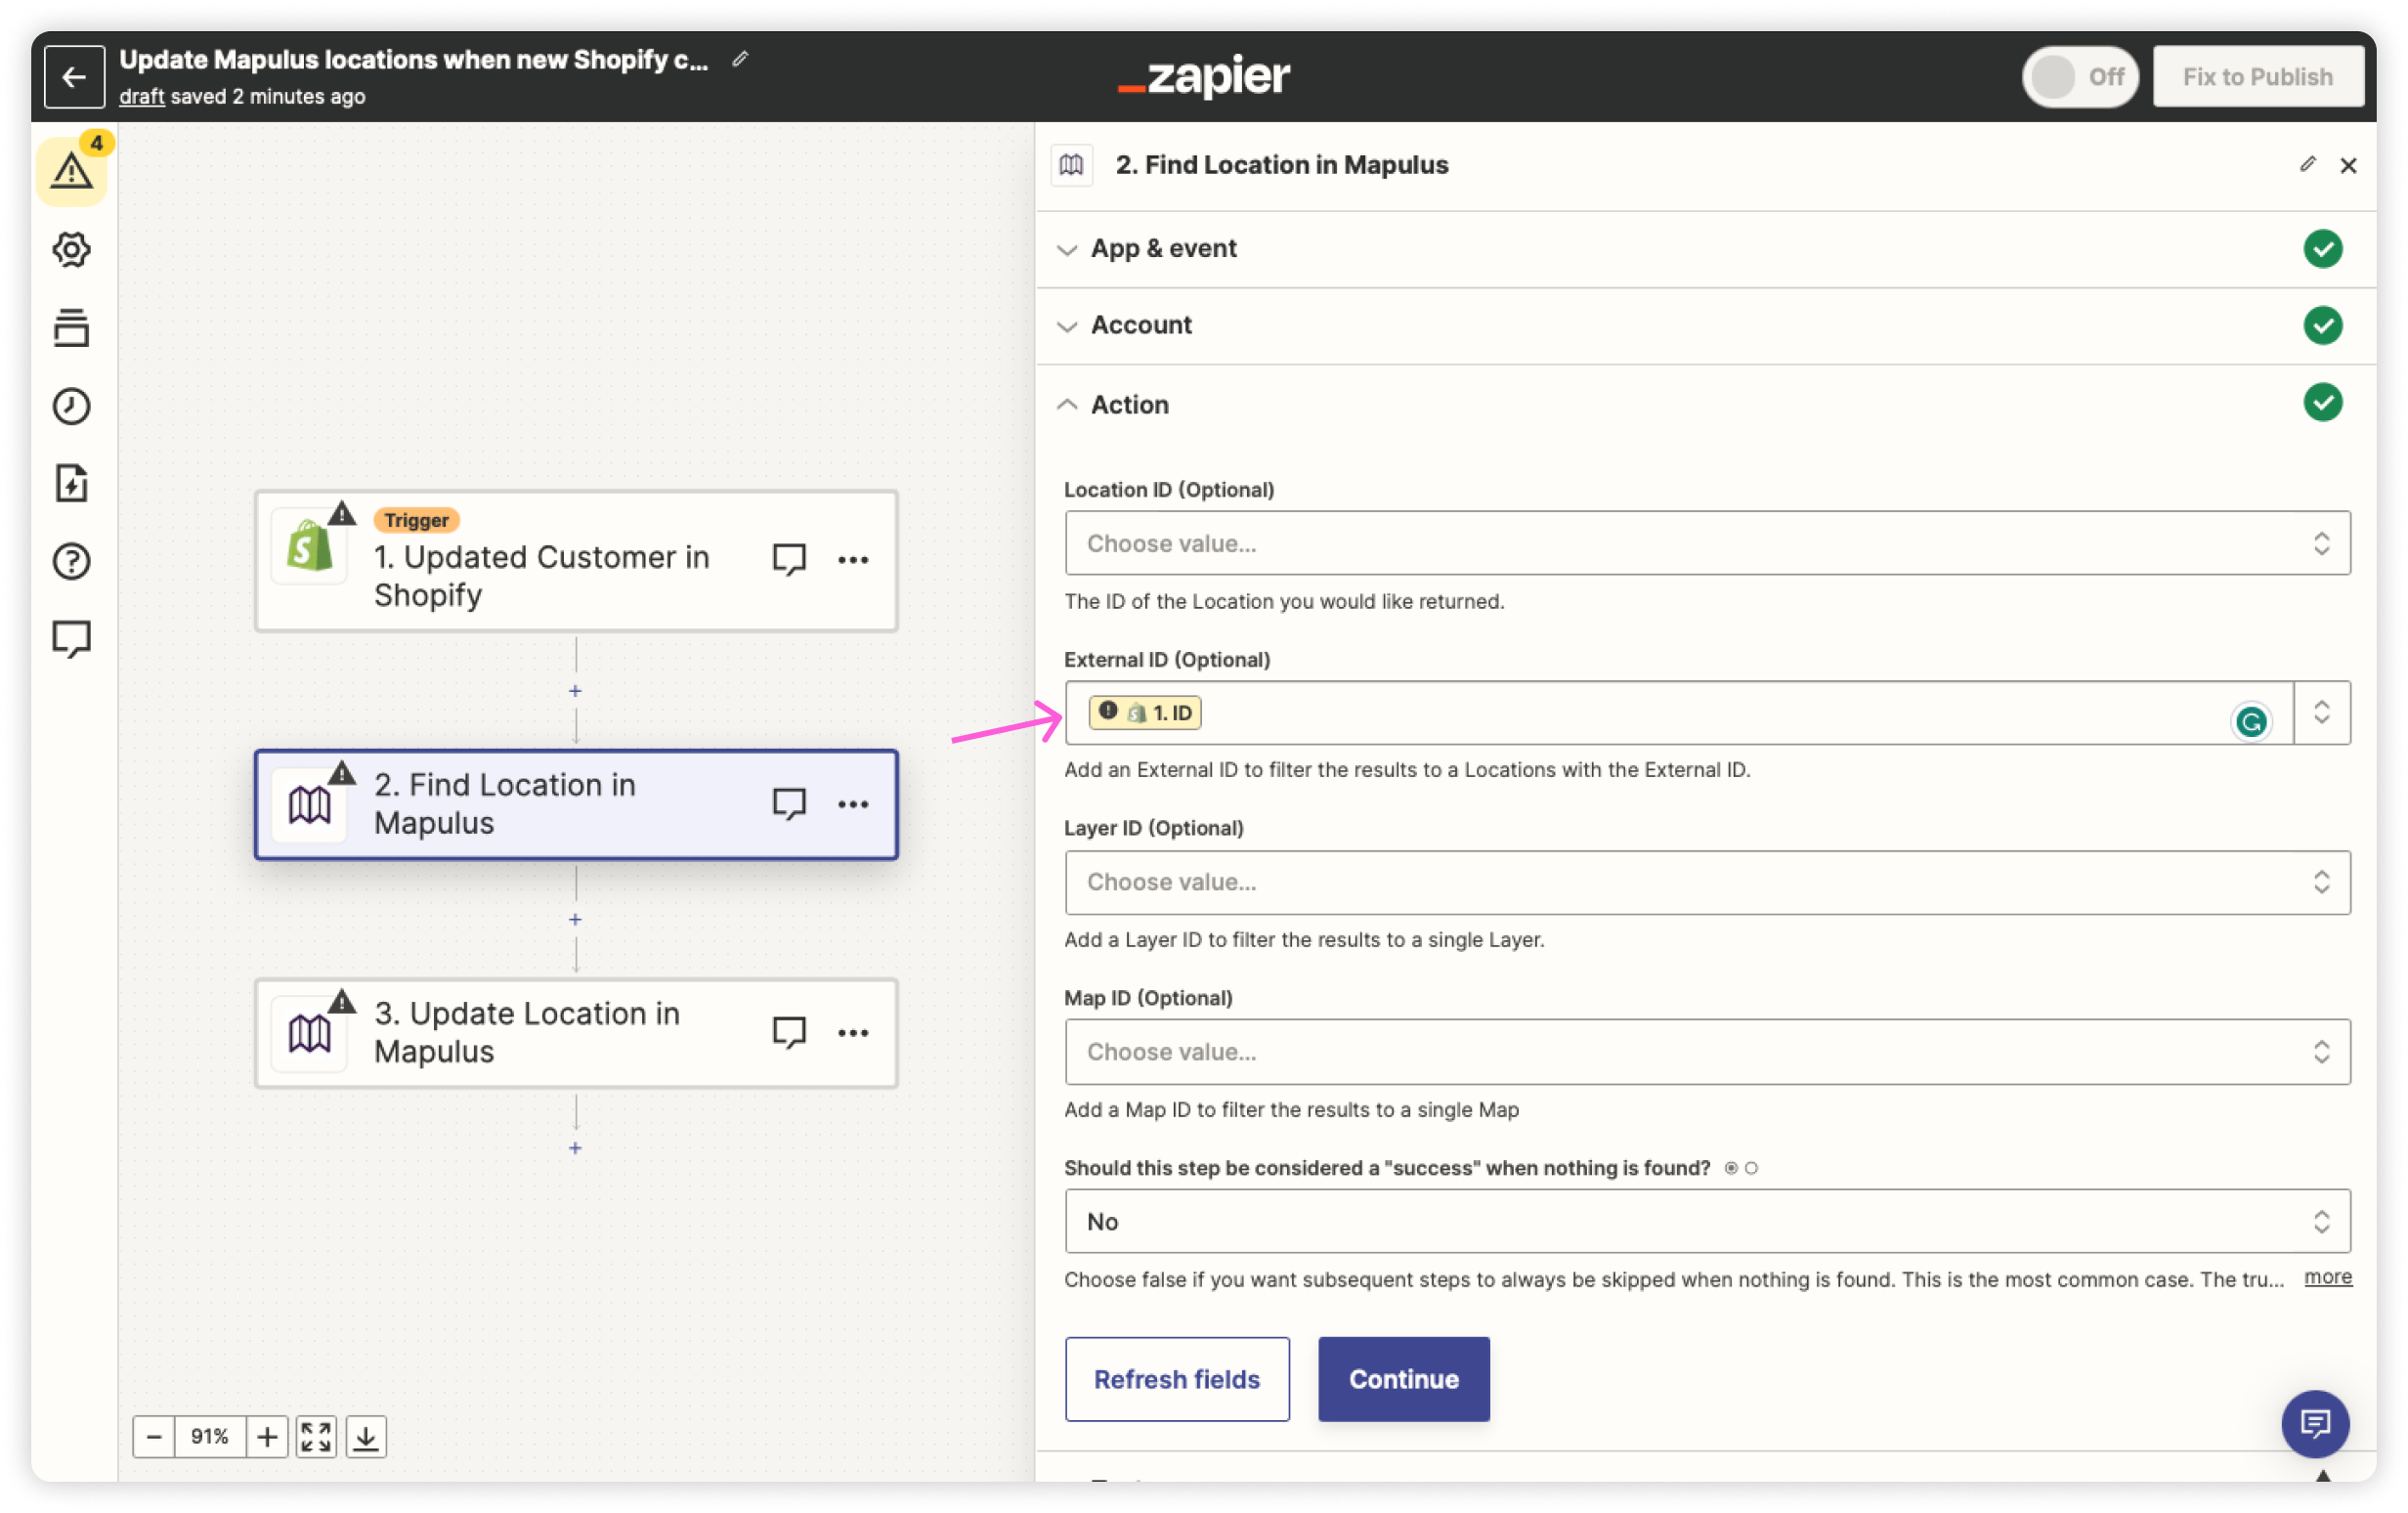Click the more link in help text
The height and width of the screenshot is (1513, 2408).
click(x=2328, y=1277)
